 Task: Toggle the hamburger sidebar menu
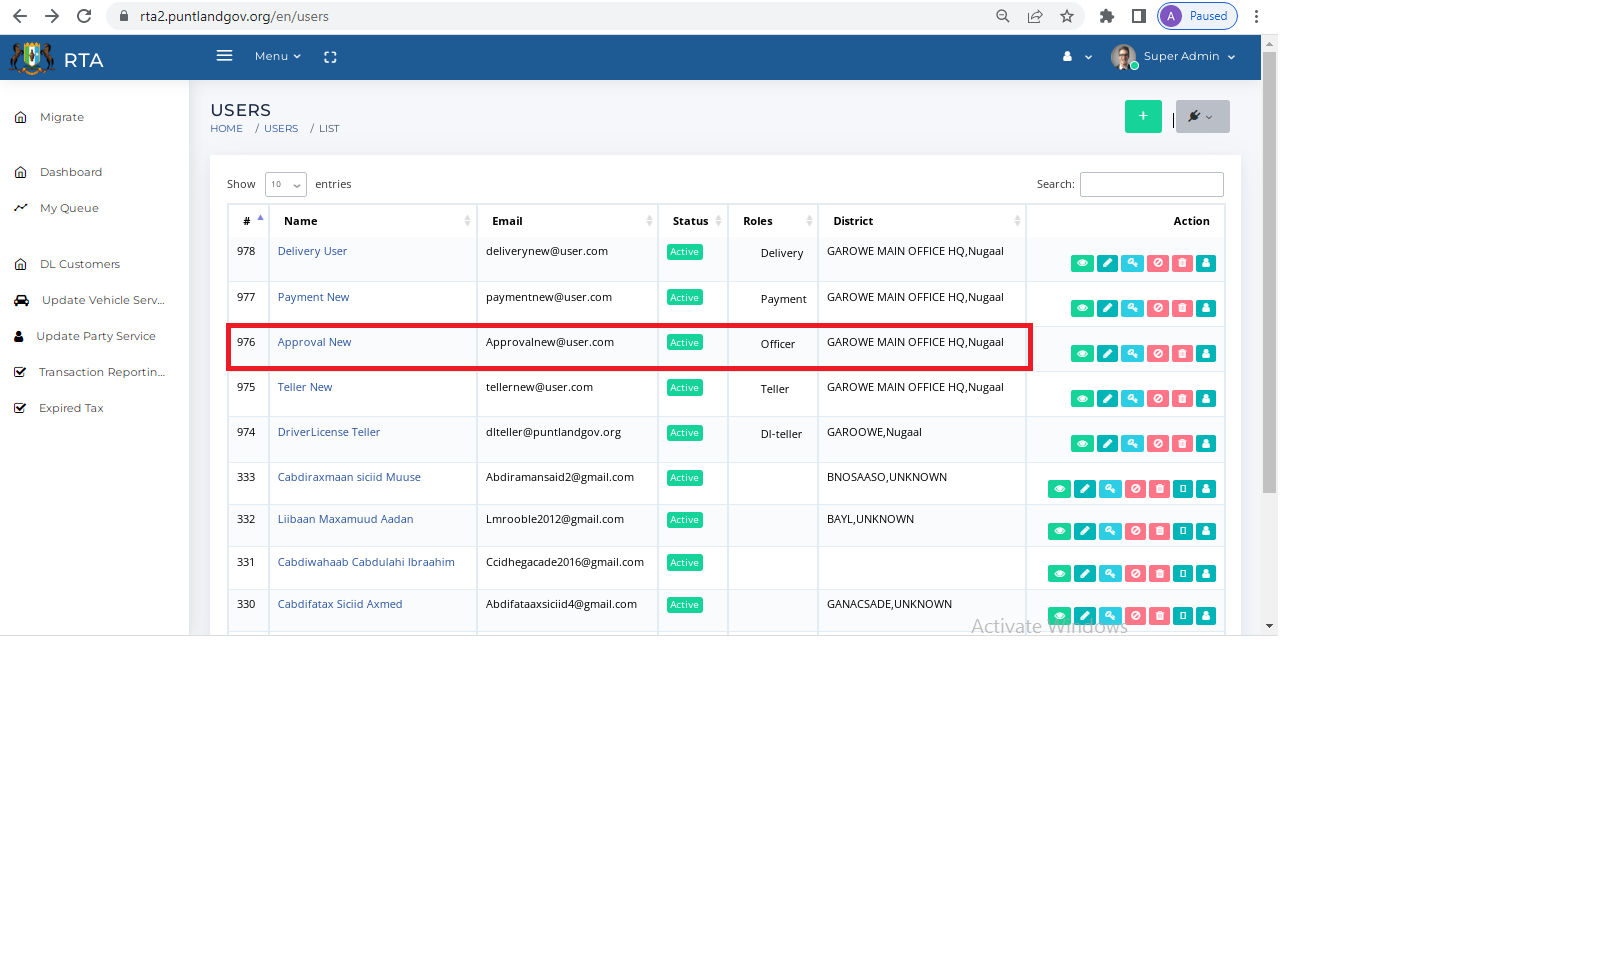point(224,56)
